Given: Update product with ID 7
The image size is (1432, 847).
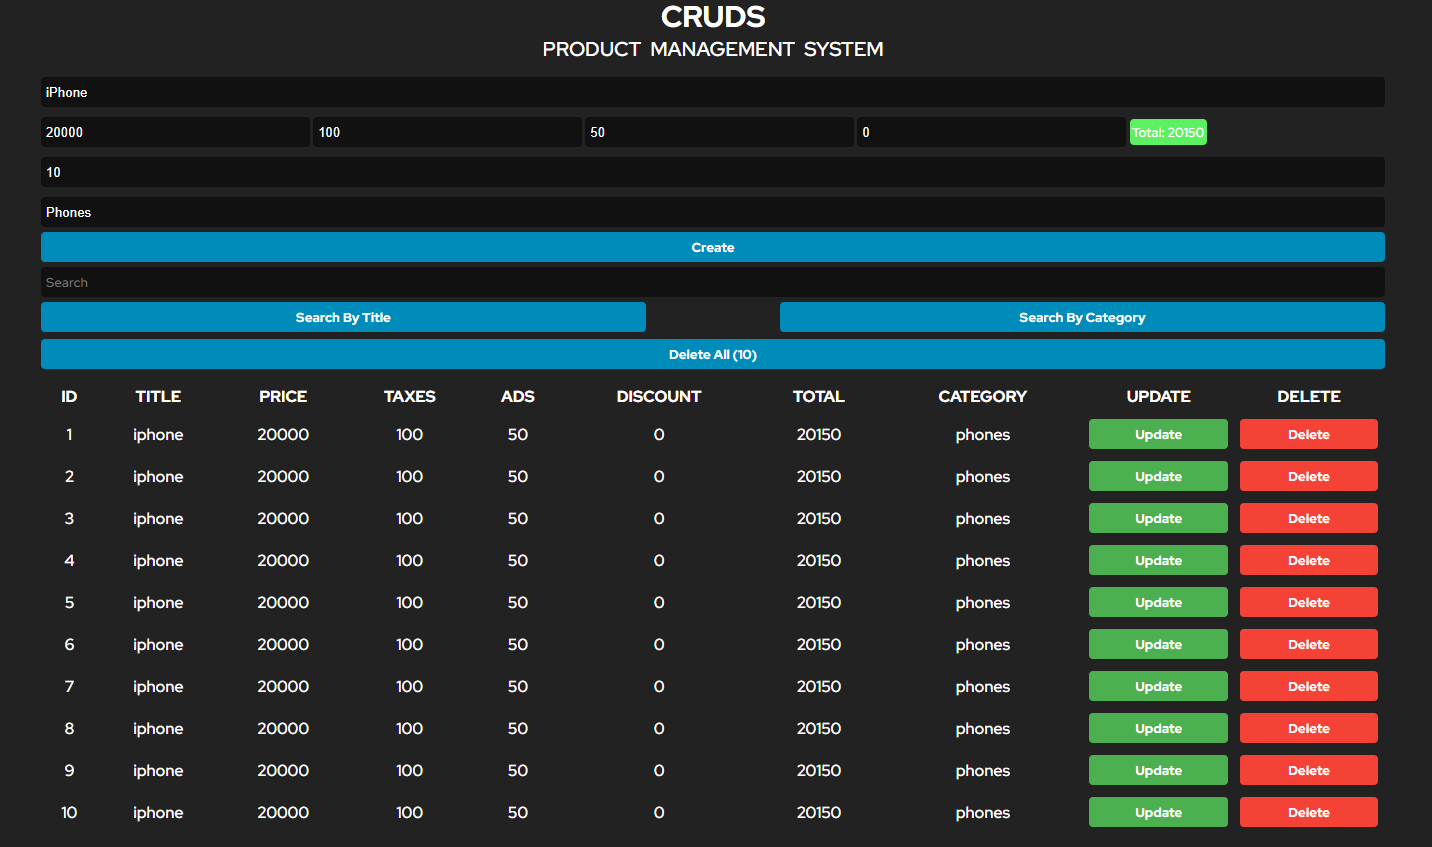Looking at the screenshot, I should 1157,686.
